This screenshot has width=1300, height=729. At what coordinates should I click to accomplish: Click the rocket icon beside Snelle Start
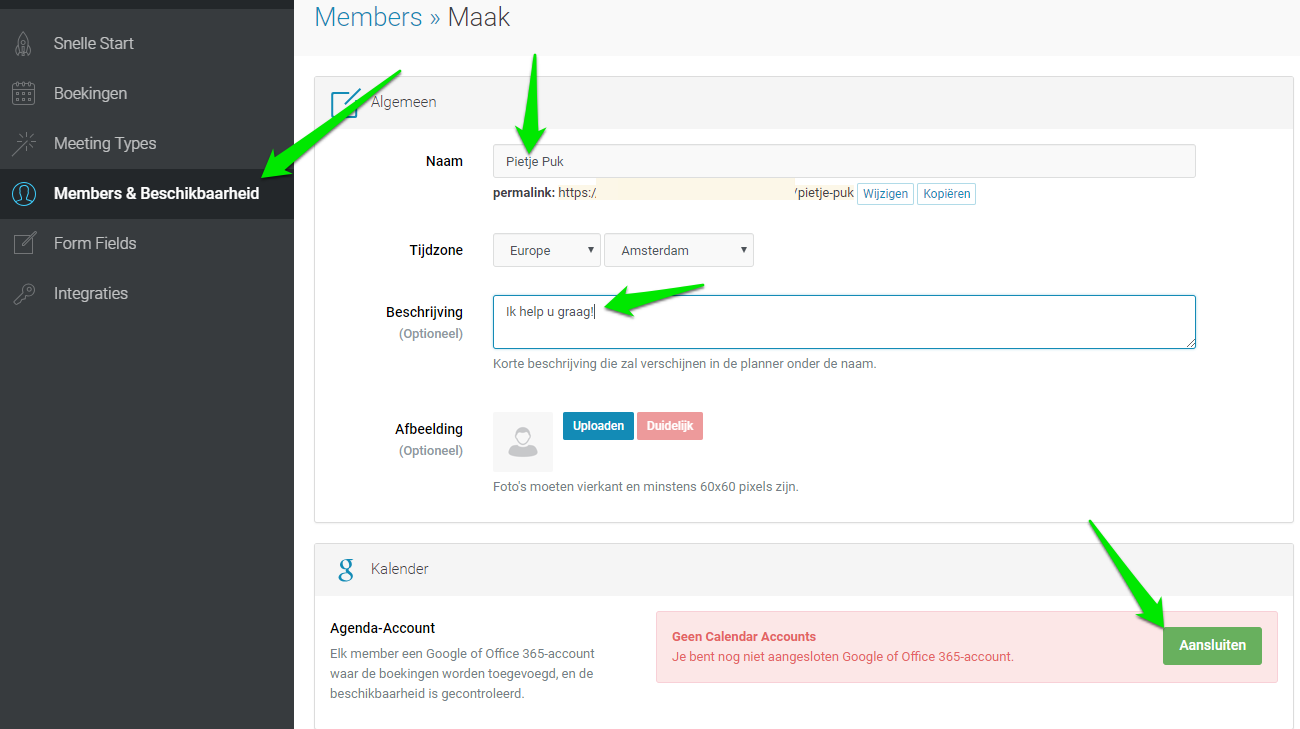tap(23, 44)
